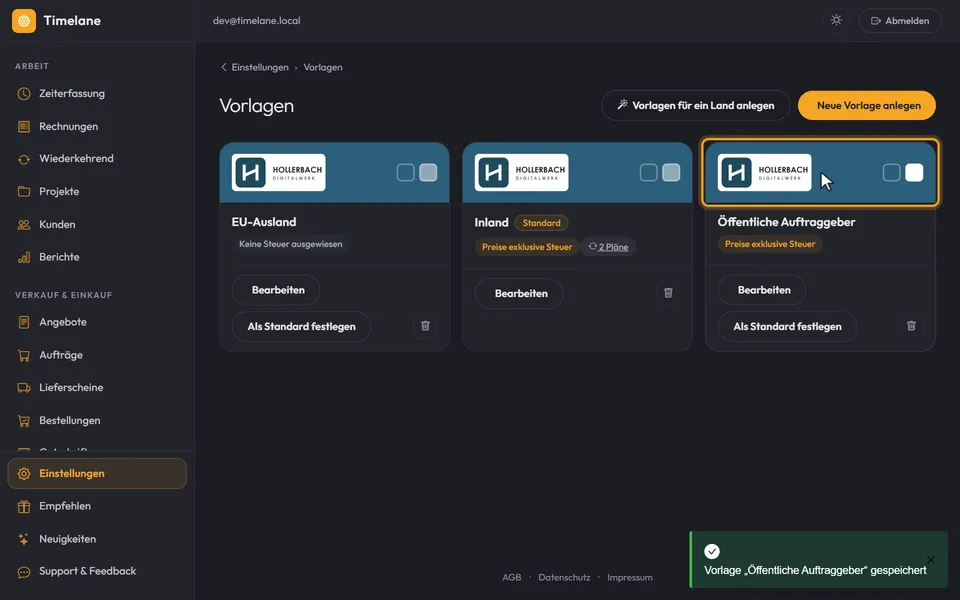Click Vorlagen für ein Land anlegen
The width and height of the screenshot is (960, 600).
(x=696, y=105)
